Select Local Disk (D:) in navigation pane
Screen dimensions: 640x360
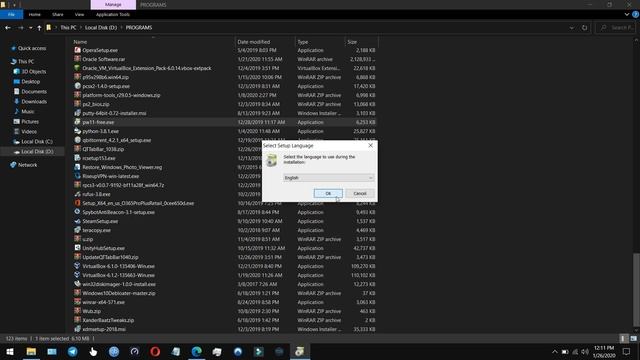tap(37, 151)
